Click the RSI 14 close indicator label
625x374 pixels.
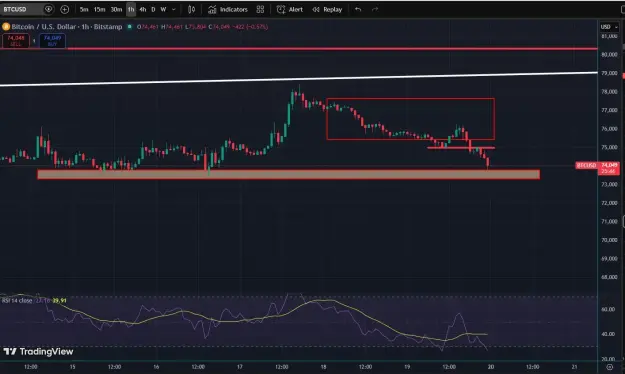[x=17, y=300]
